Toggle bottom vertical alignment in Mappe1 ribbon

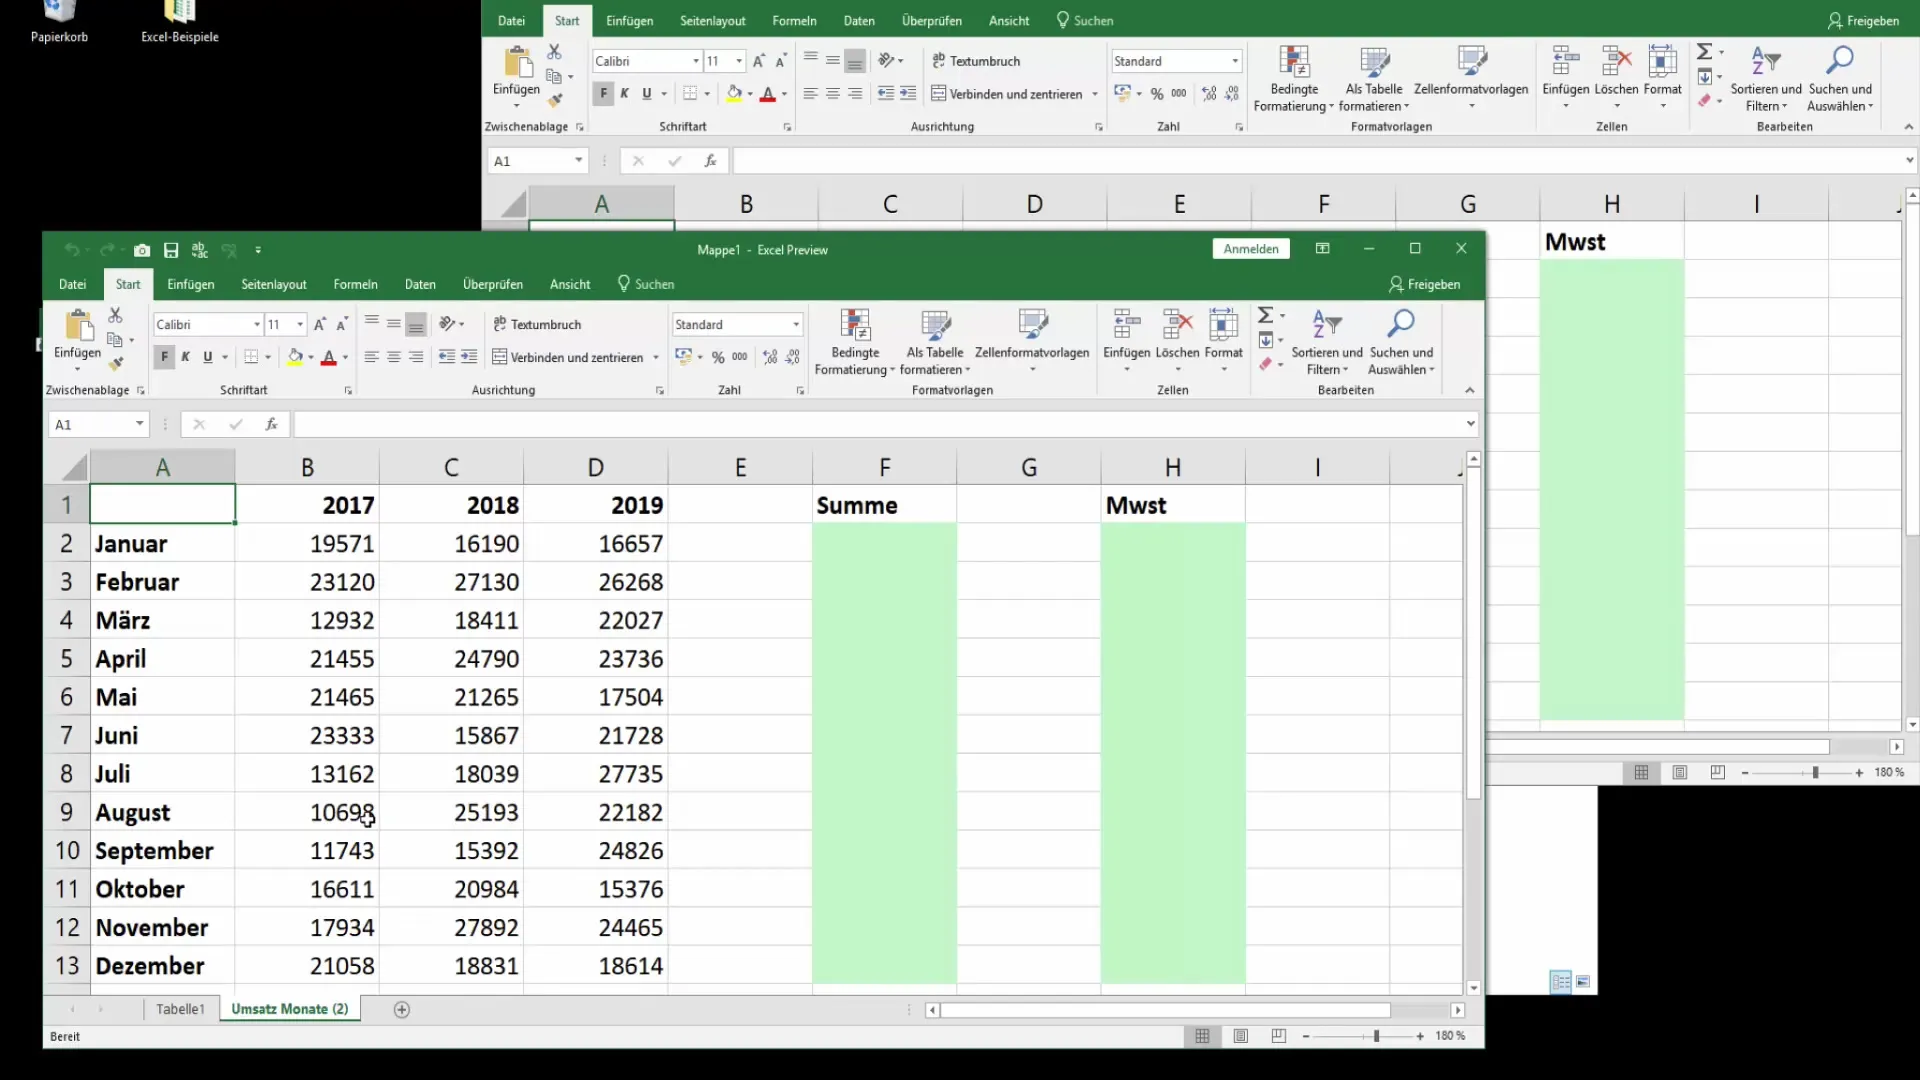click(x=416, y=324)
